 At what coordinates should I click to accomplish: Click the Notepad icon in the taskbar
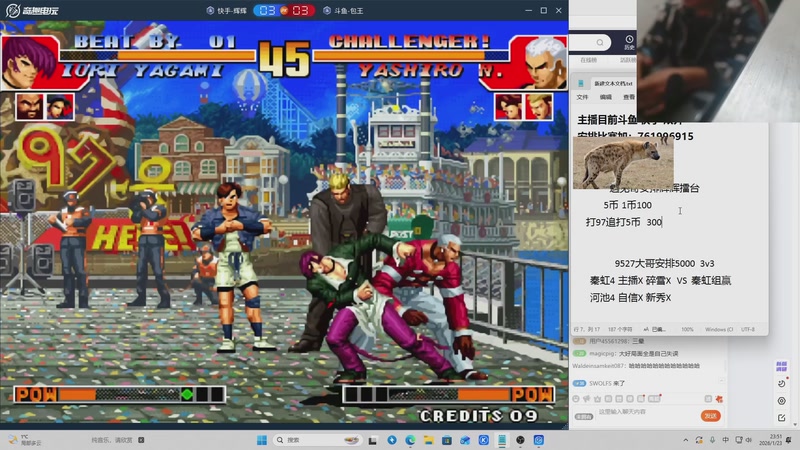click(502, 440)
